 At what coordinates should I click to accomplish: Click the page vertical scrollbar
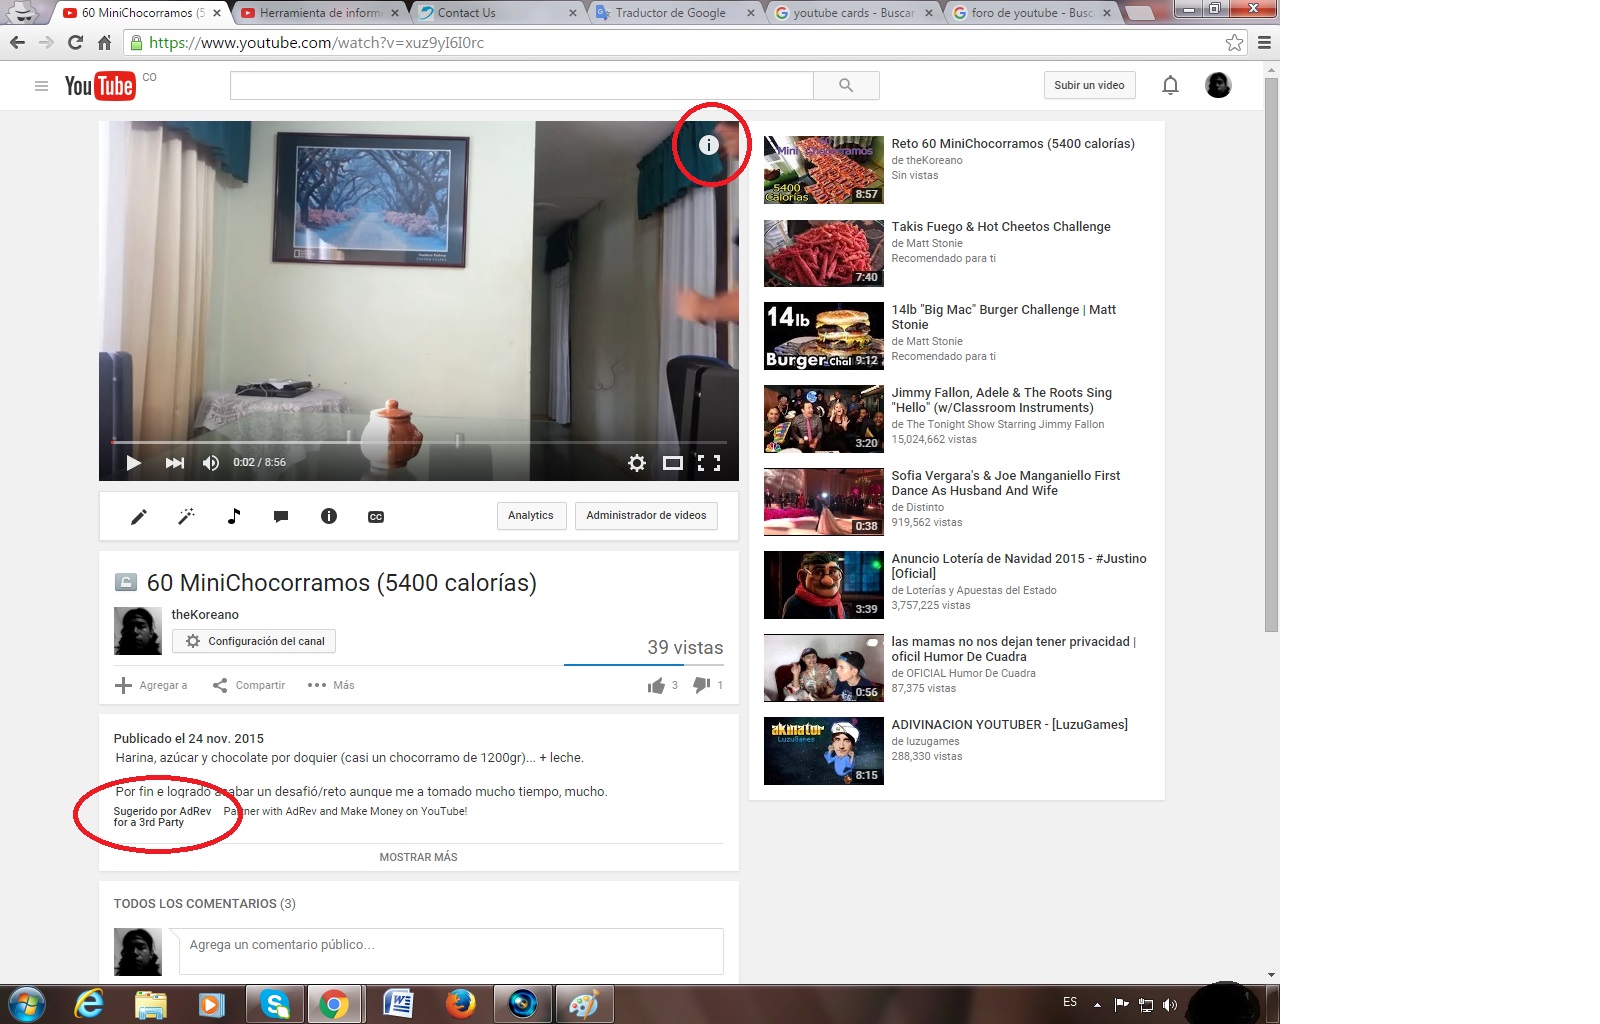tap(1271, 354)
